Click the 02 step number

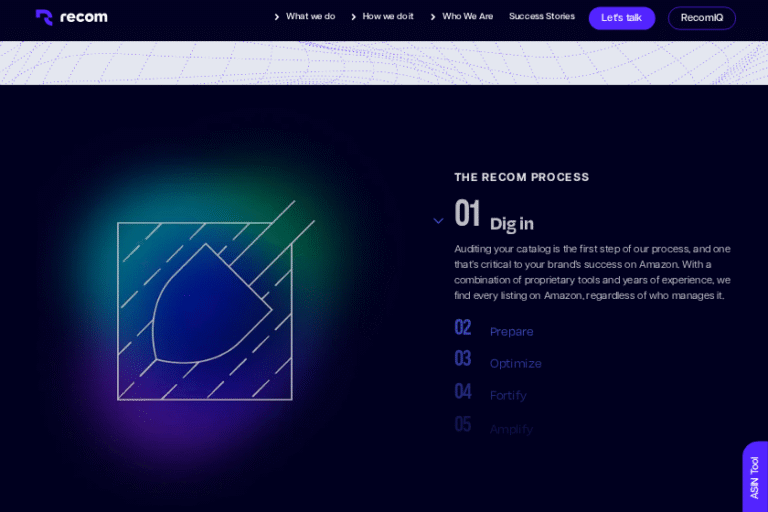click(x=463, y=328)
